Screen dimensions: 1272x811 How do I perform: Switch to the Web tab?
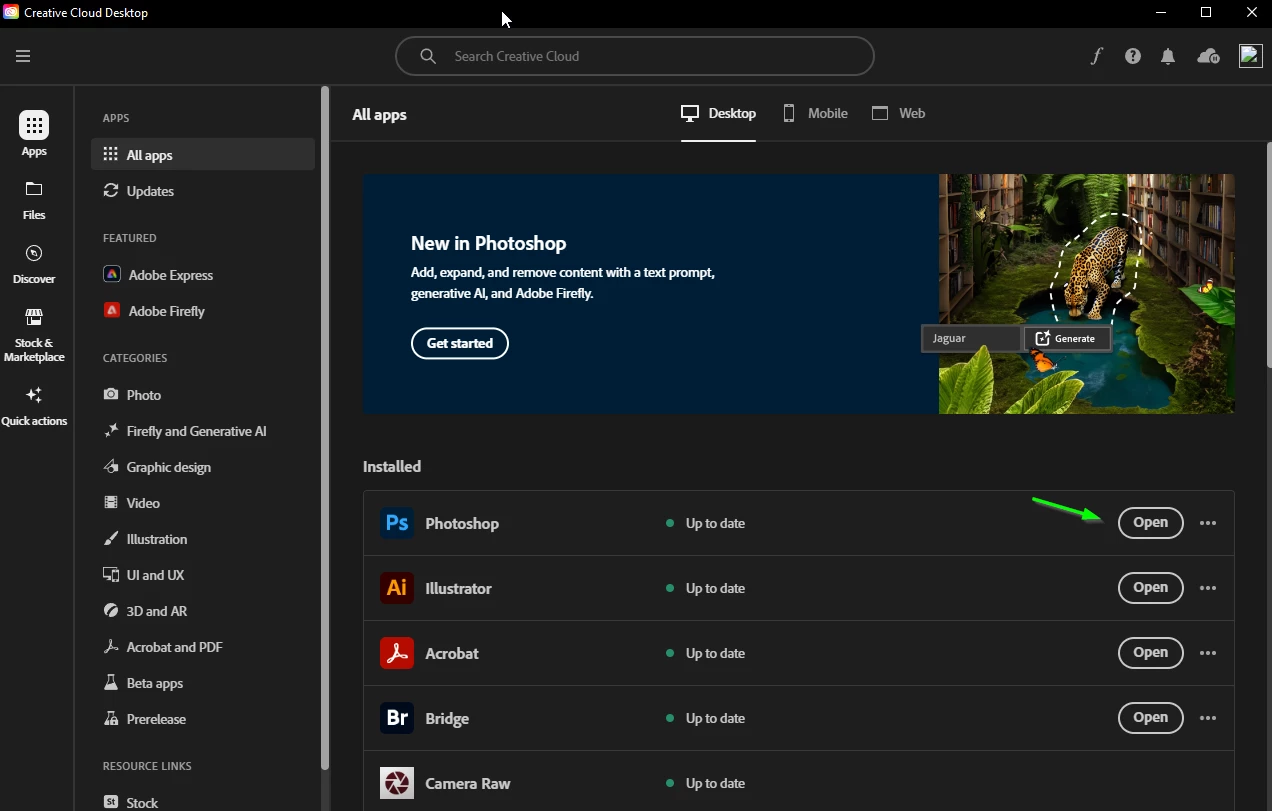point(898,114)
